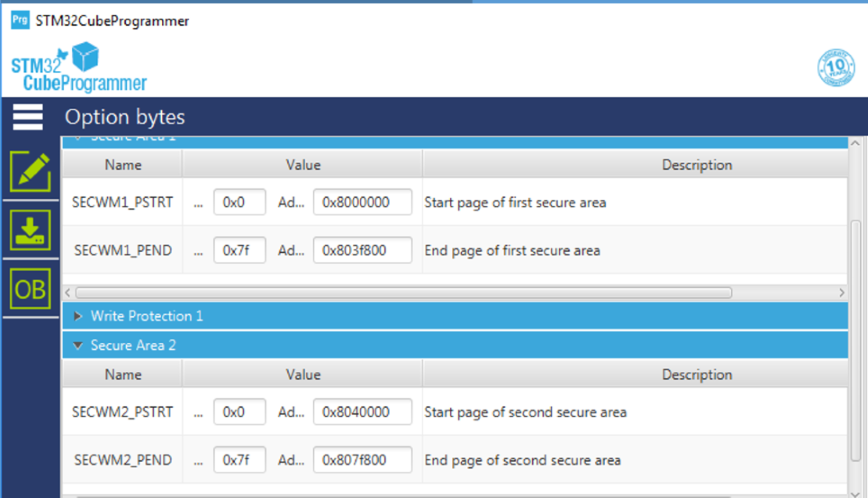This screenshot has height=498, width=868.
Task: Open the Erasing & Programming download panel
Action: (x=30, y=230)
